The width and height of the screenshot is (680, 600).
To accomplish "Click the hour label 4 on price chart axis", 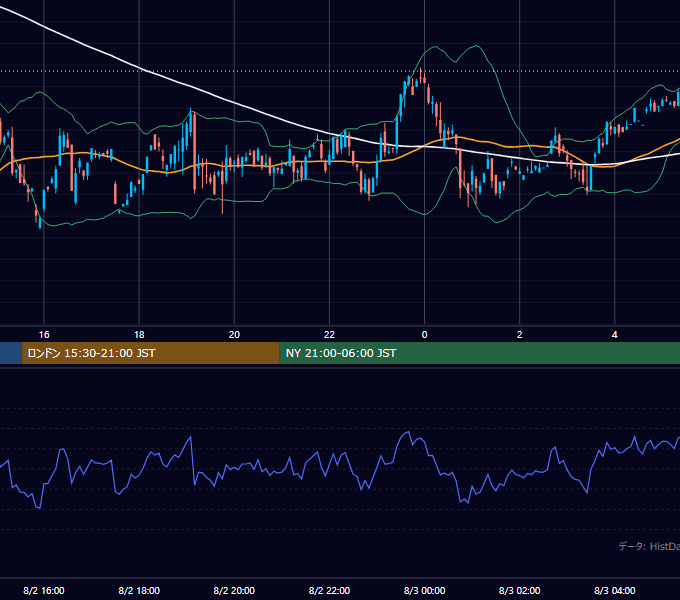I will [x=615, y=335].
